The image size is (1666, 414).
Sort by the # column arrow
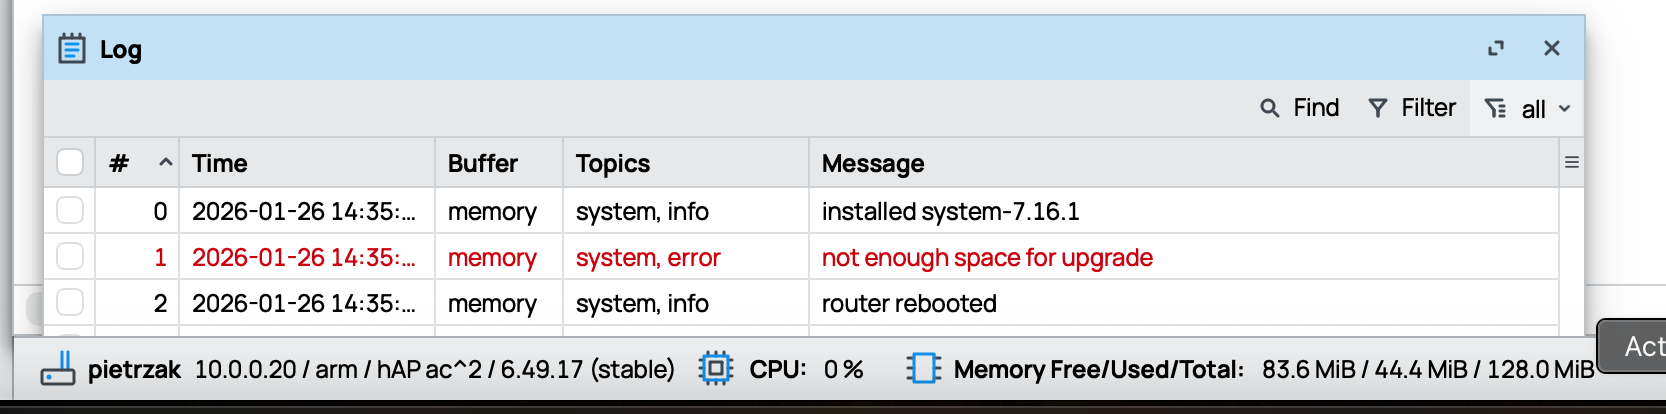click(x=166, y=162)
